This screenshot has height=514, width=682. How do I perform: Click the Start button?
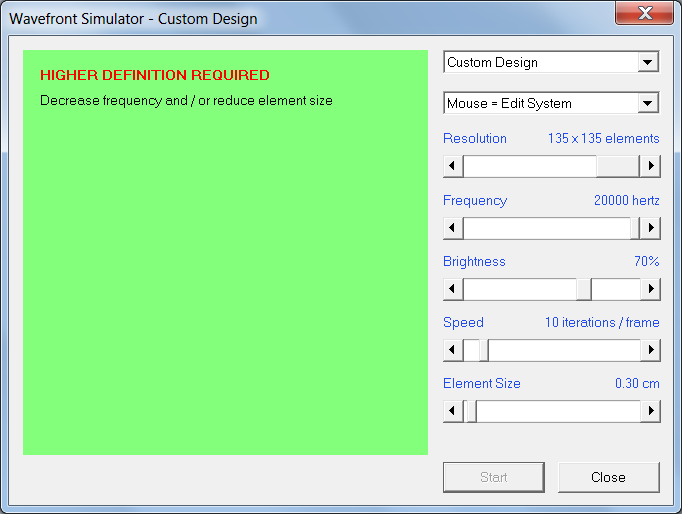(x=494, y=477)
